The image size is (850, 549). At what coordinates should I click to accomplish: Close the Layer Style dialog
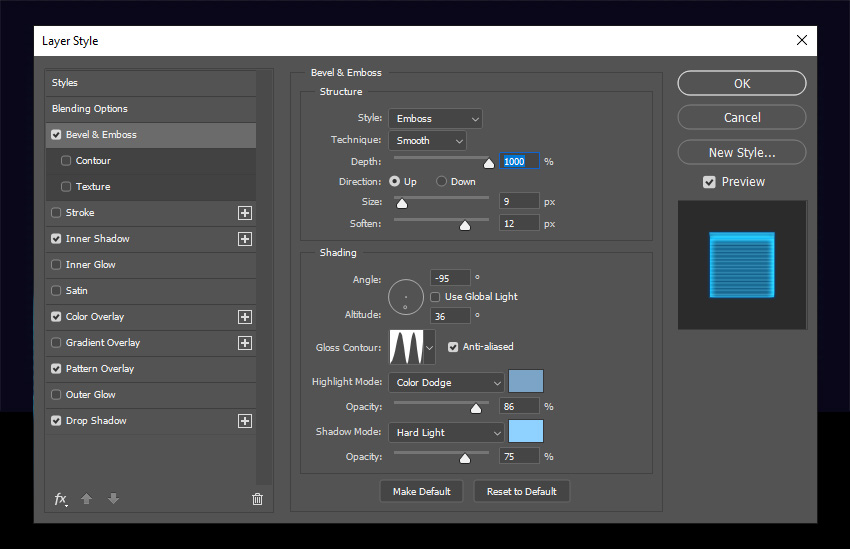click(x=802, y=40)
